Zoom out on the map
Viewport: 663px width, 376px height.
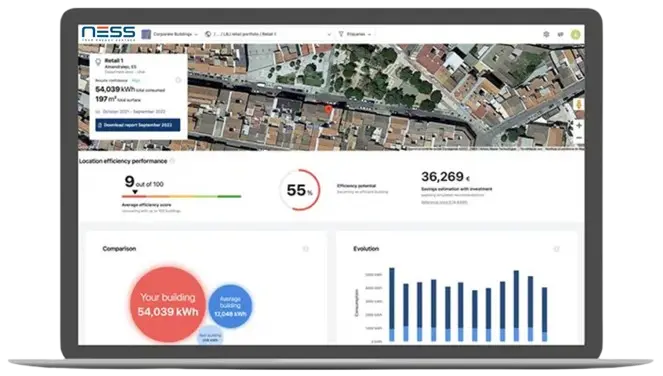(579, 138)
